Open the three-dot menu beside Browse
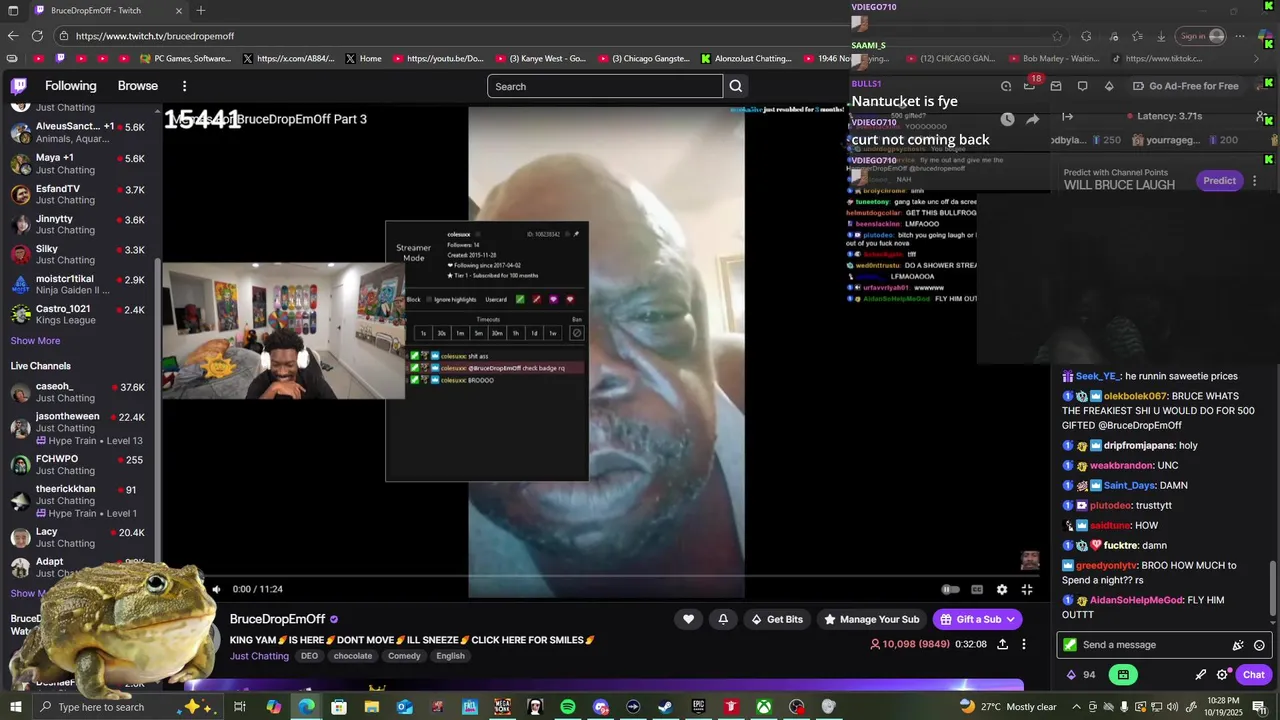 pos(184,86)
